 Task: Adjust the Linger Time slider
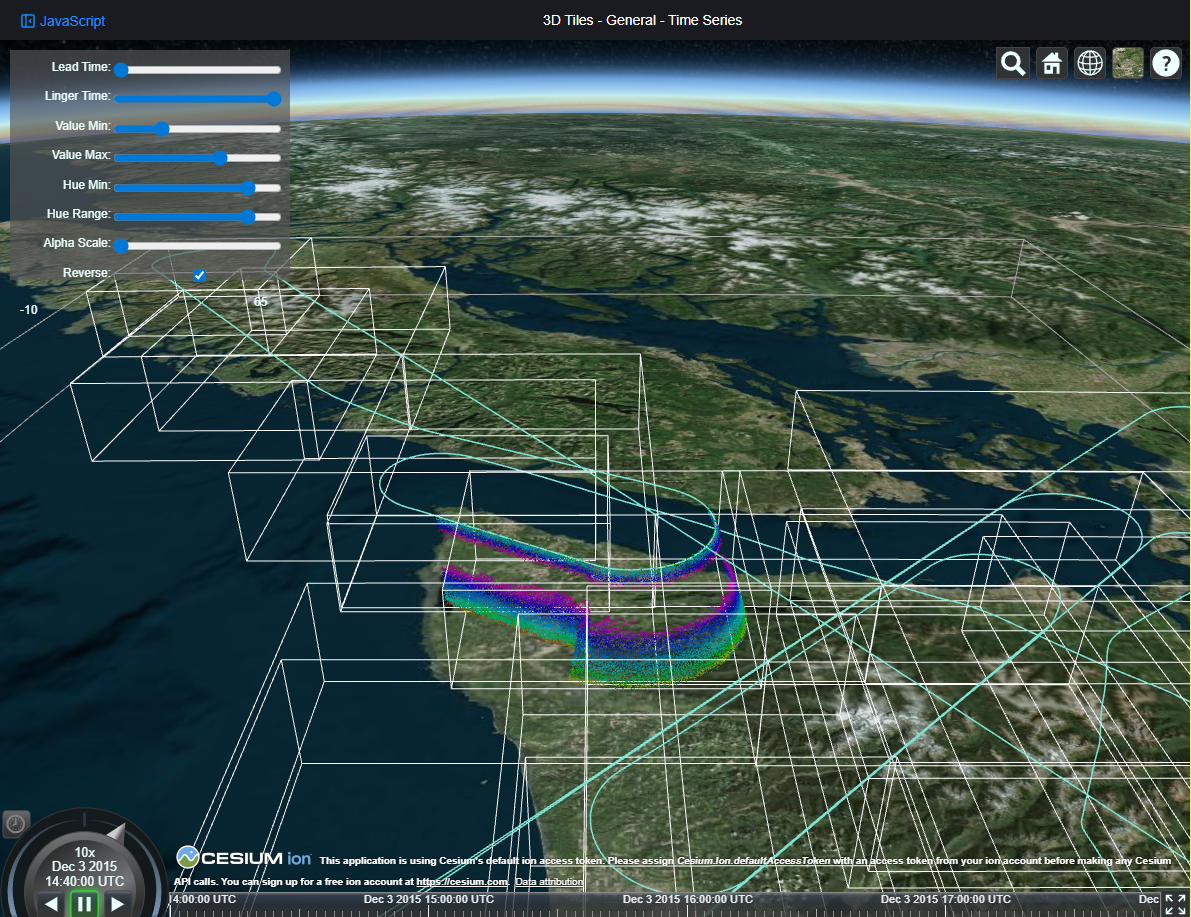[197, 98]
